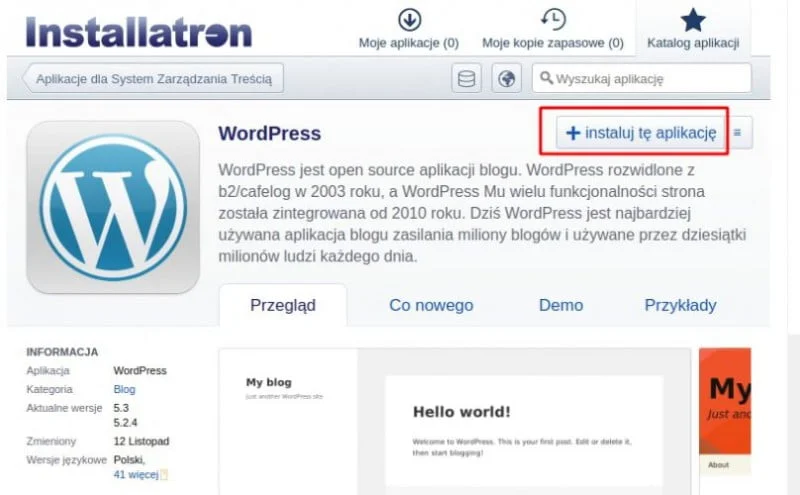This screenshot has height=495, width=800.
Task: Click the Wyszukaj aplikację search field
Action: [641, 78]
